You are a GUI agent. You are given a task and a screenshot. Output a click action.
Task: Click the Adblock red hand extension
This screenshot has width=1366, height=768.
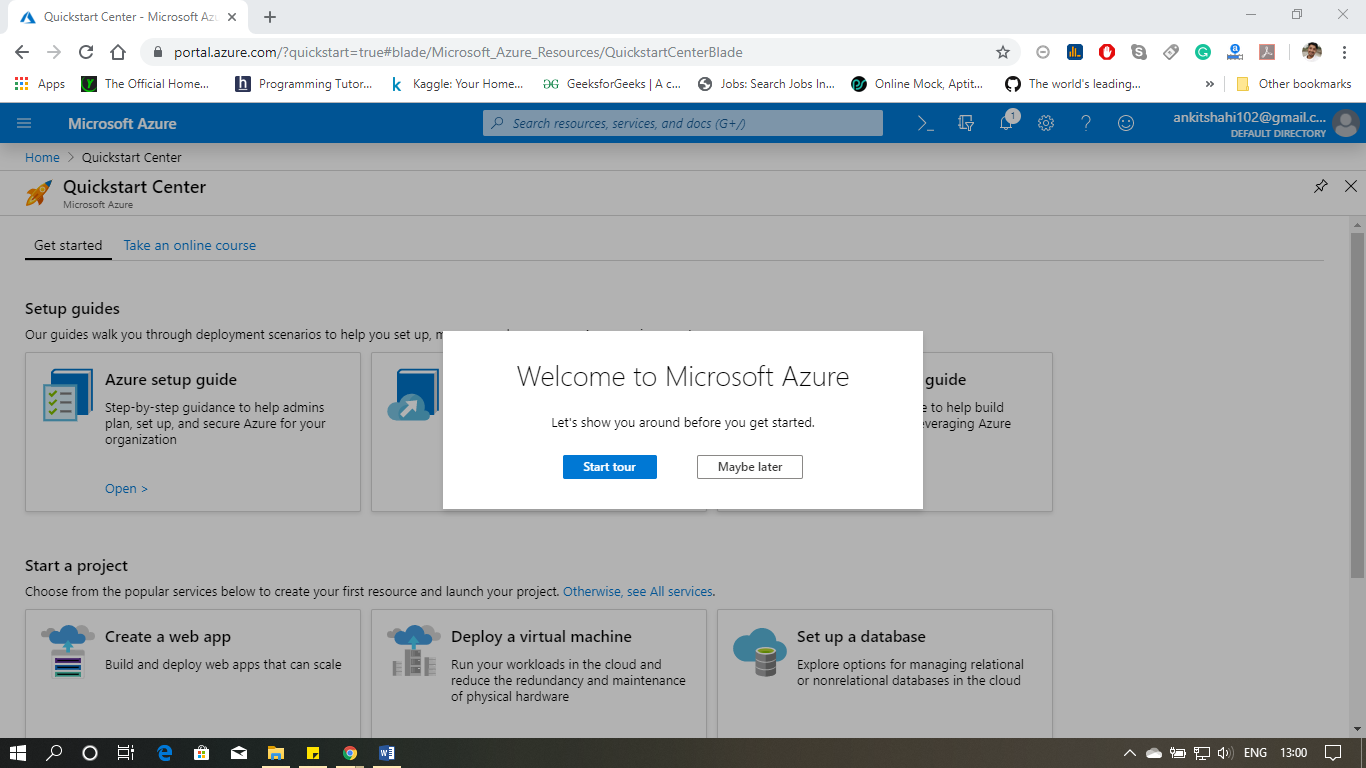tap(1107, 52)
